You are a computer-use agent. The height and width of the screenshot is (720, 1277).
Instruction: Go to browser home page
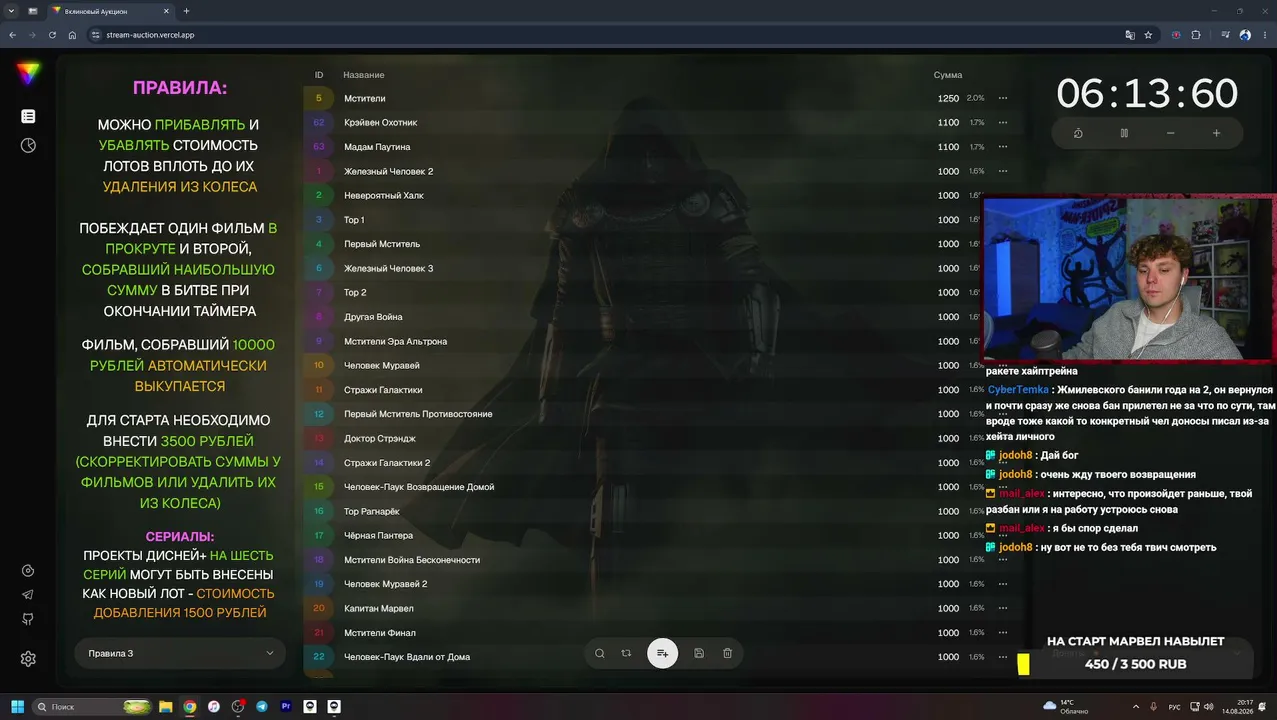tap(72, 35)
